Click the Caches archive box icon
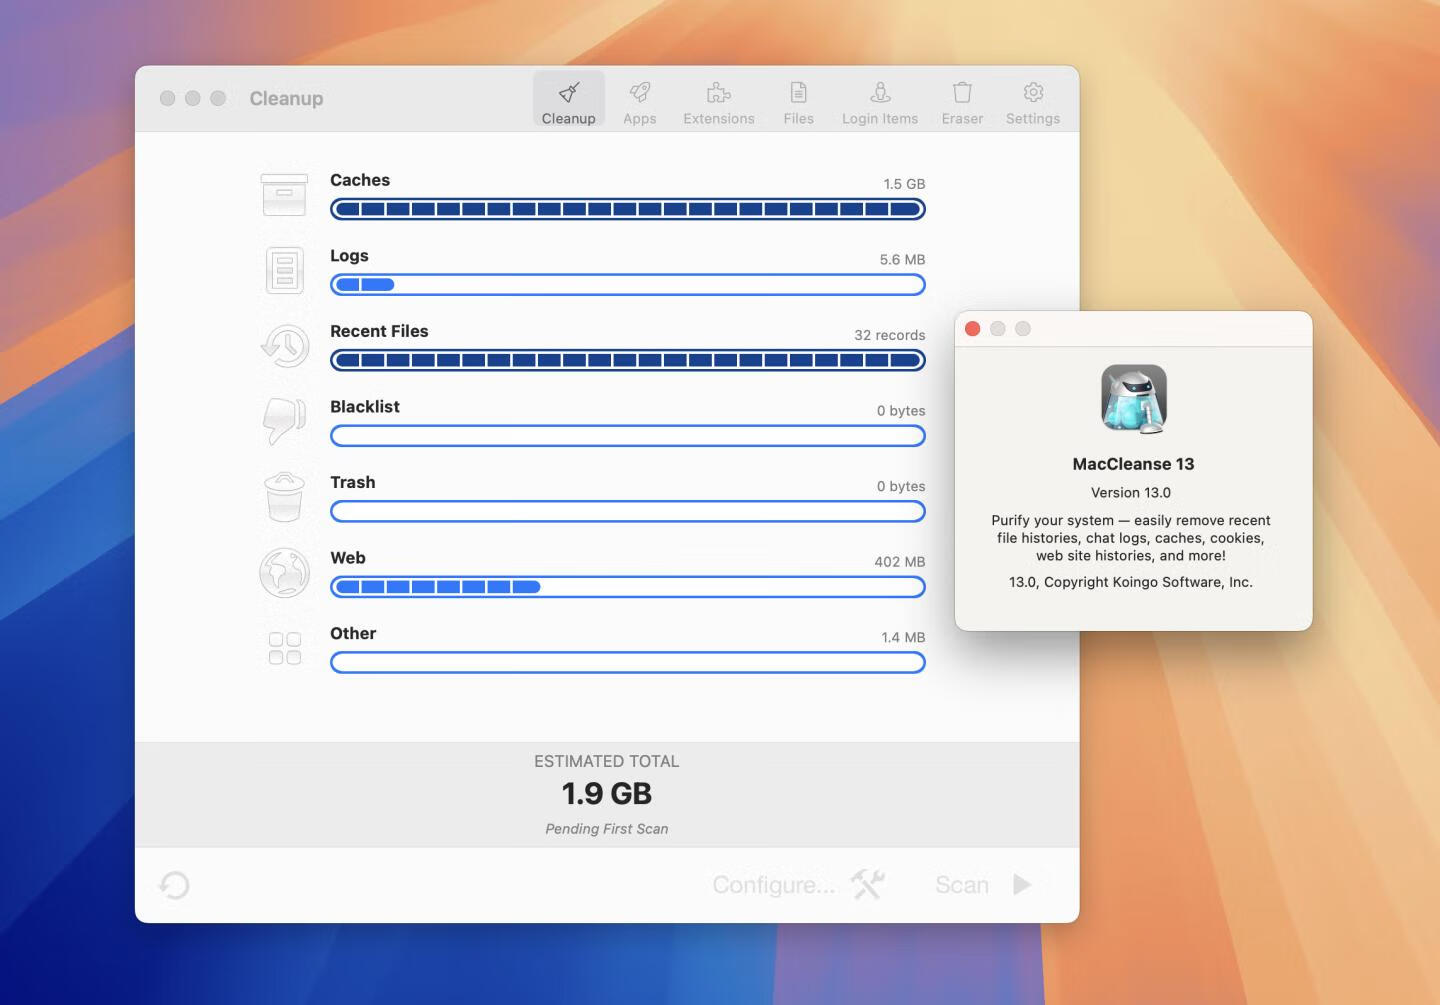The image size is (1440, 1005). [x=284, y=195]
